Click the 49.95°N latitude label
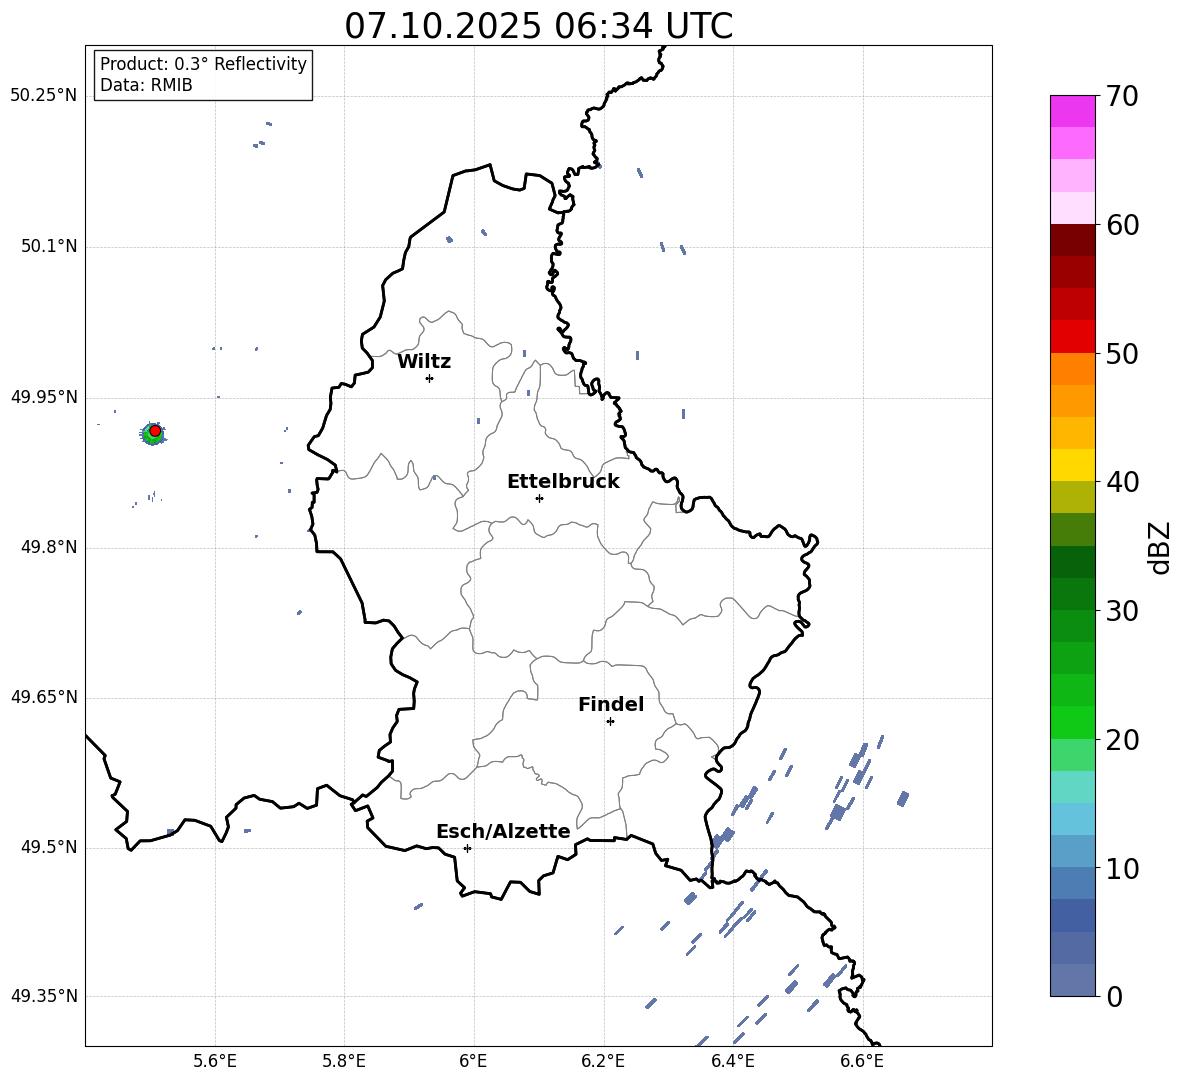This screenshot has width=1184, height=1081. pos(44,397)
